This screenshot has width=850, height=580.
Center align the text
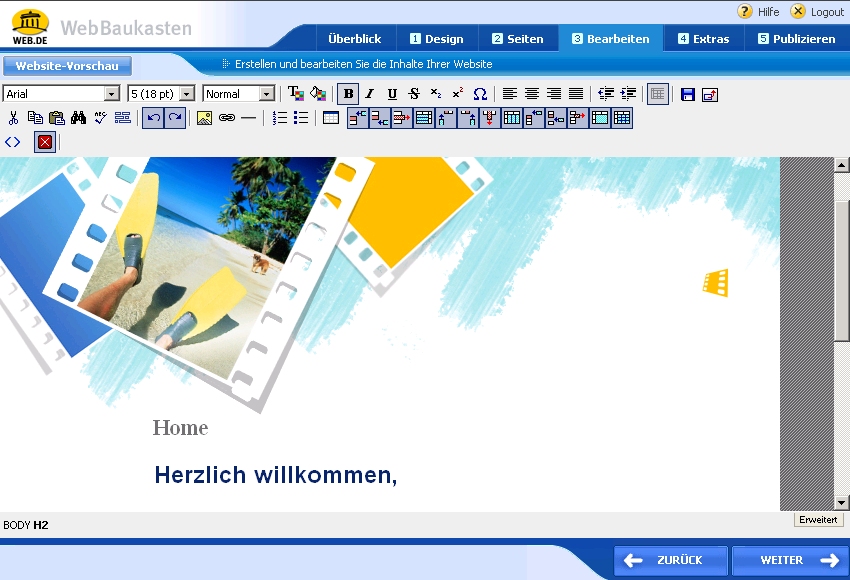point(532,94)
